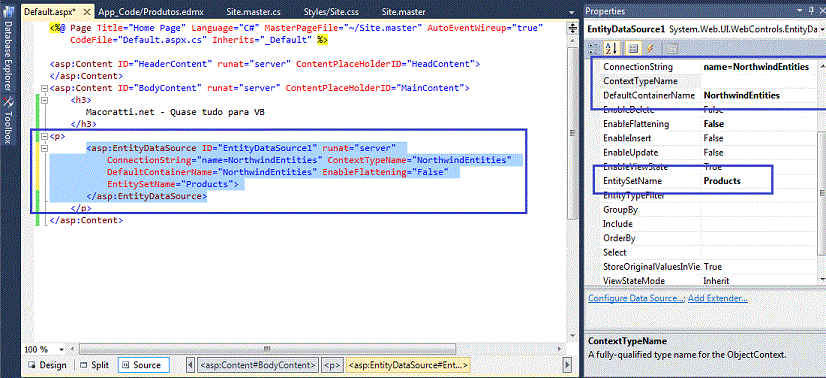
Task: Open the Styles/Site.css tab
Action: tap(331, 11)
